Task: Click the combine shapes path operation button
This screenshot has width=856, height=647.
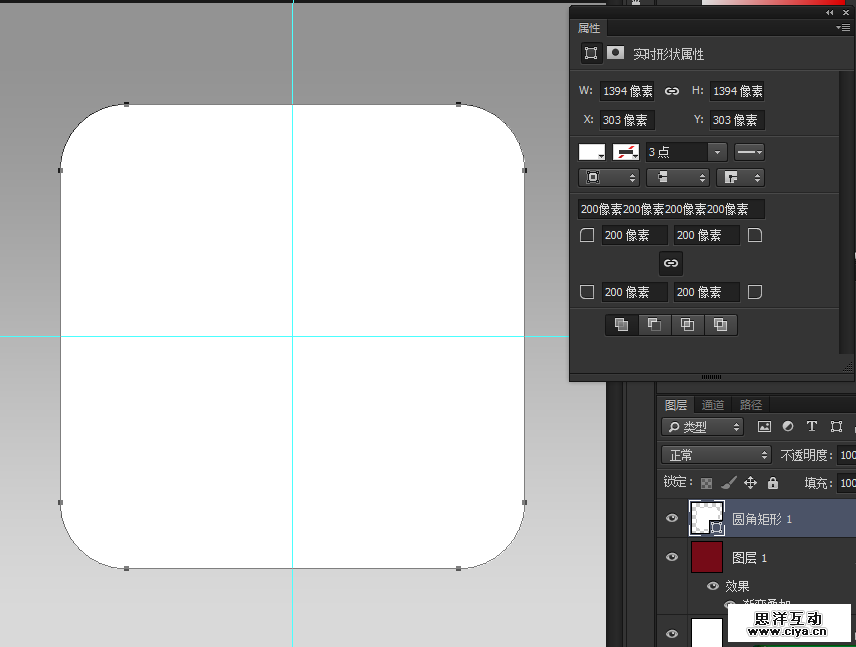Action: [621, 324]
